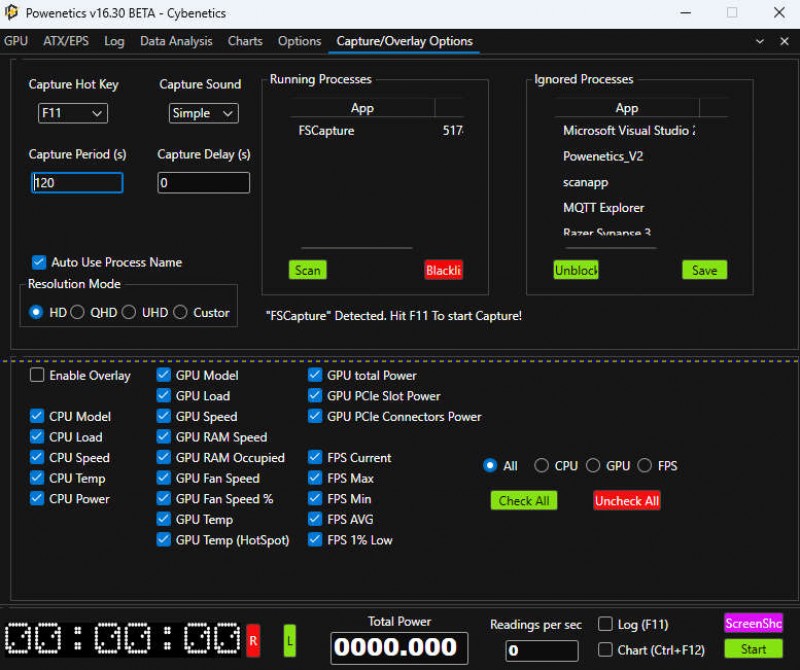Open the Capture Hot Key dropdown
The width and height of the screenshot is (800, 670).
pos(72,113)
